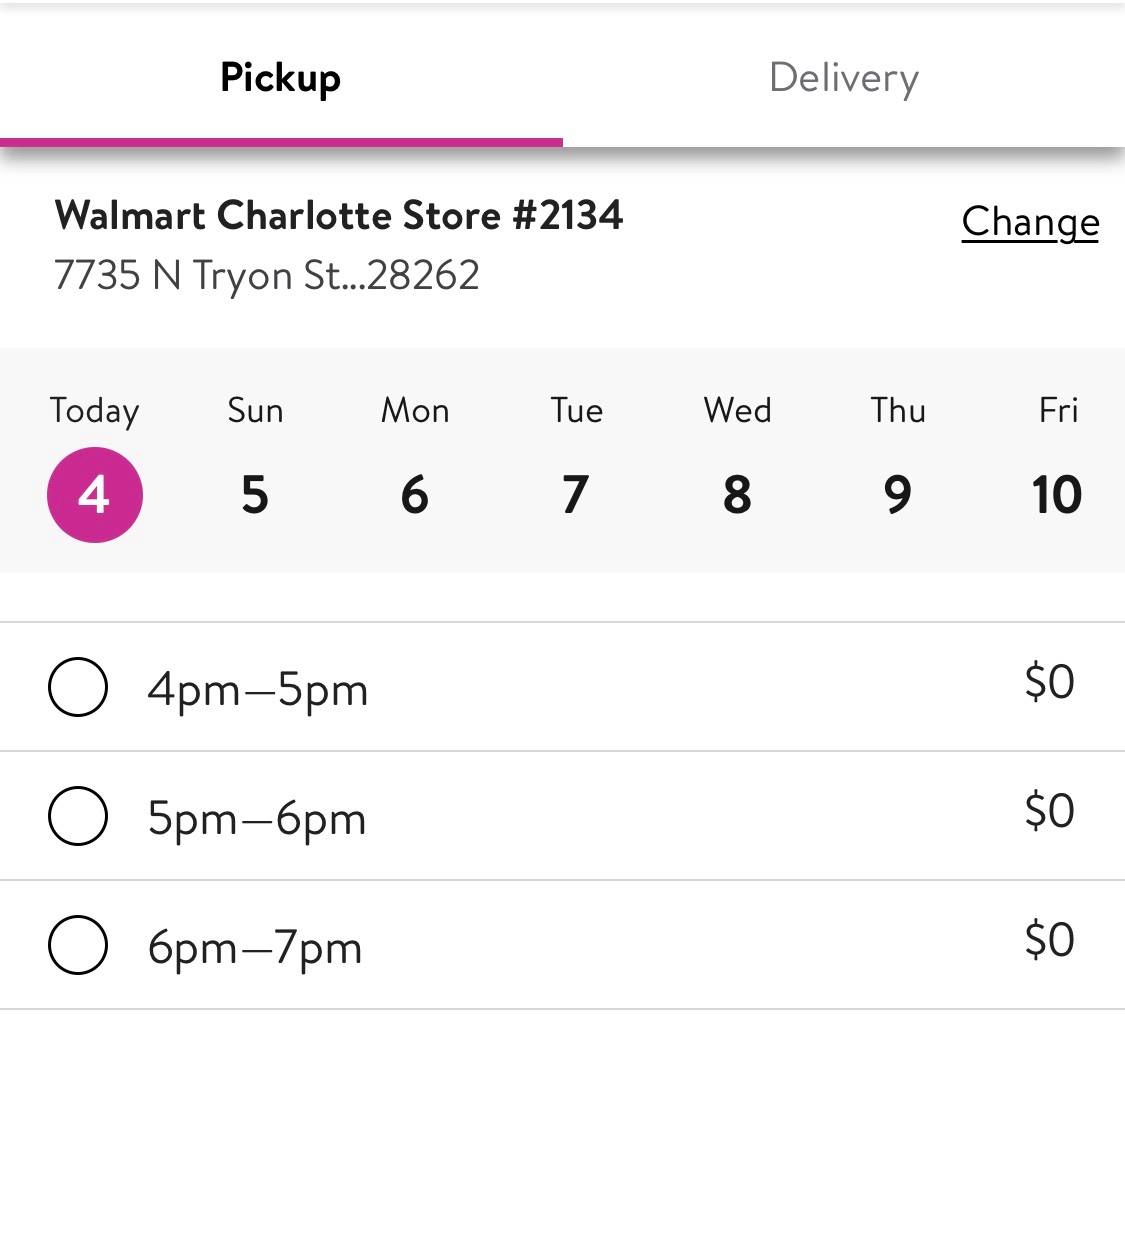This screenshot has width=1125, height=1241.
Task: Click the 6pm–7pm time slot label
Action: coord(255,947)
